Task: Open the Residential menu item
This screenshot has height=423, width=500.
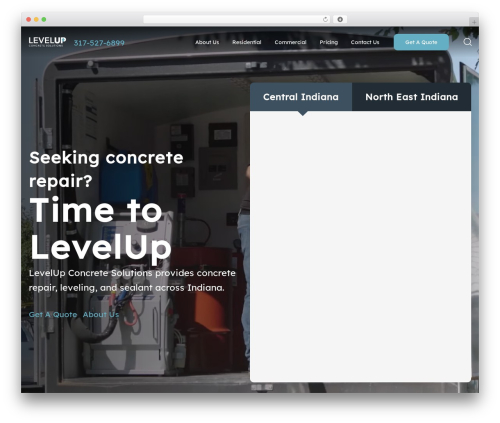Action: [247, 42]
